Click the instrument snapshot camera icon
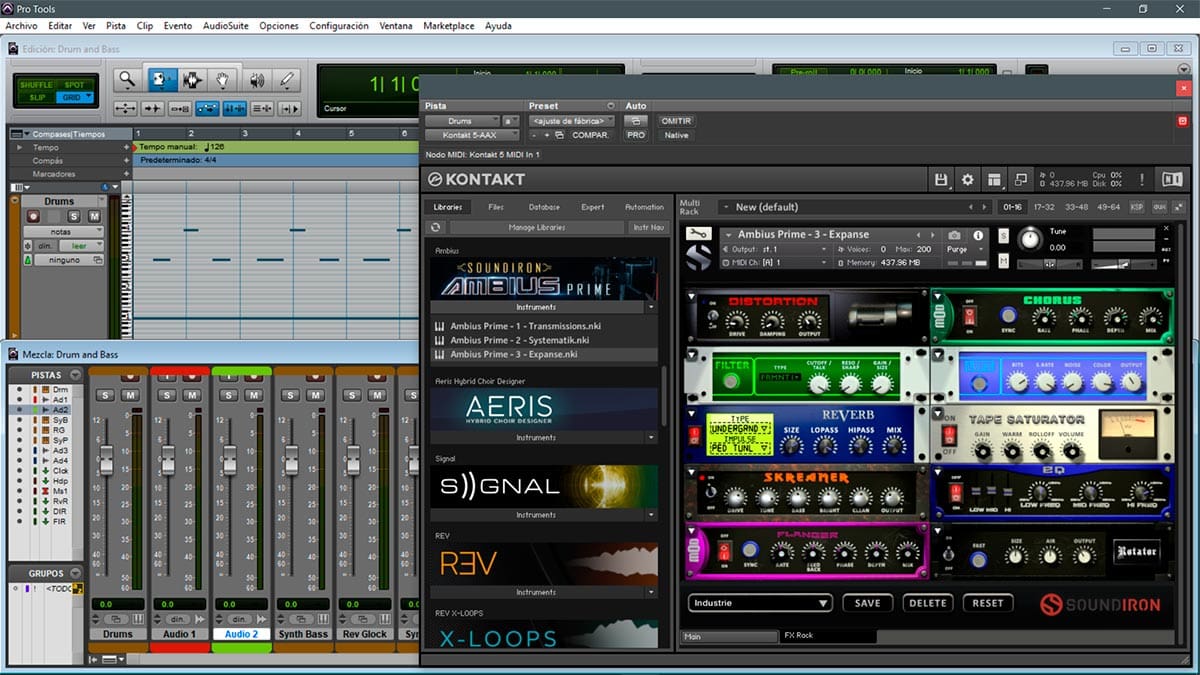 (954, 235)
